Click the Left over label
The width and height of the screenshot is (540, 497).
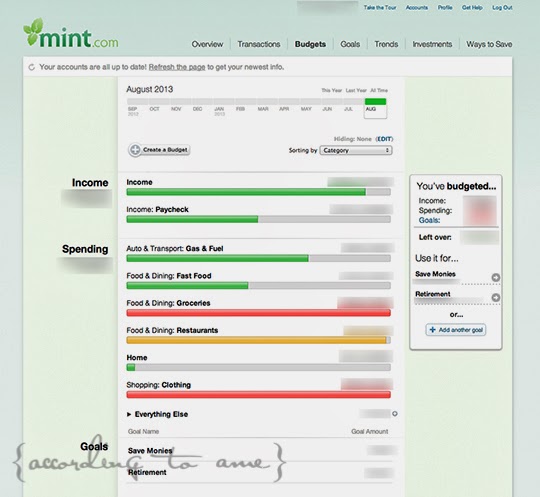pos(435,237)
